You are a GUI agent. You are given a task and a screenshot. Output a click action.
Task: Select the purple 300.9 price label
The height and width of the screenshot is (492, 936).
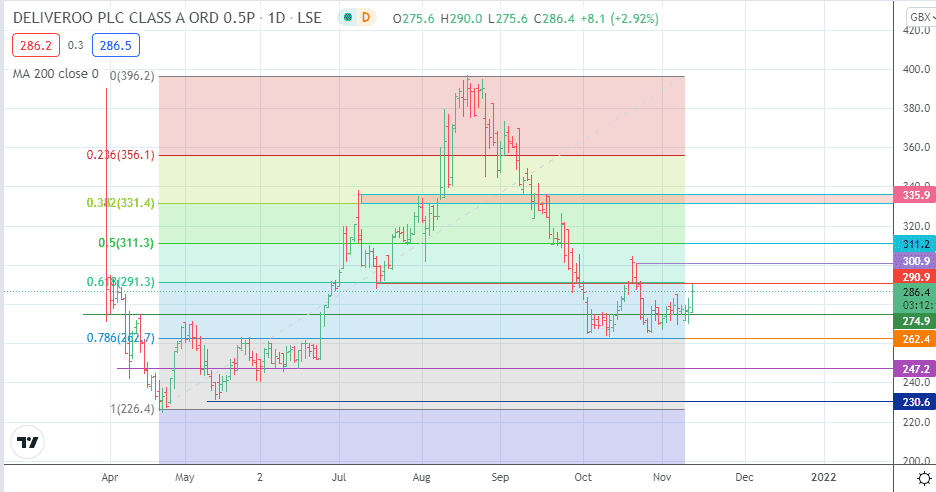click(915, 261)
